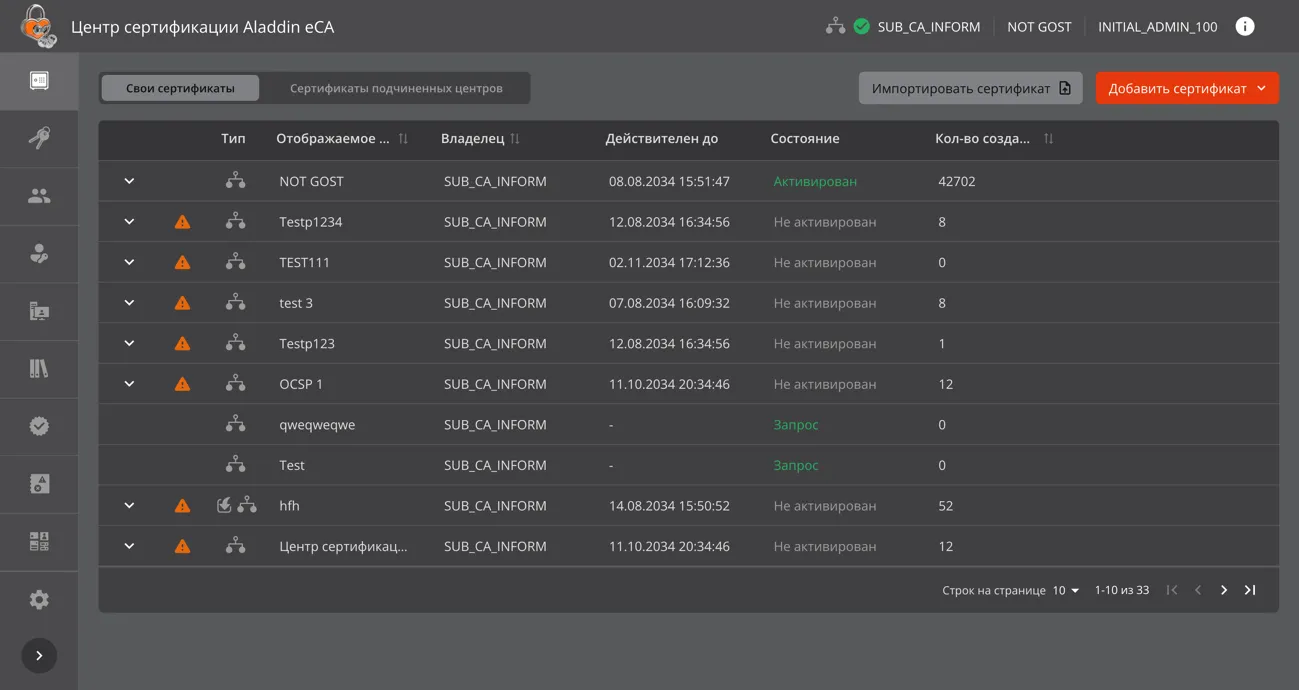Click the warning icon on OCSP 1 row
The image size is (1299, 690).
click(182, 384)
